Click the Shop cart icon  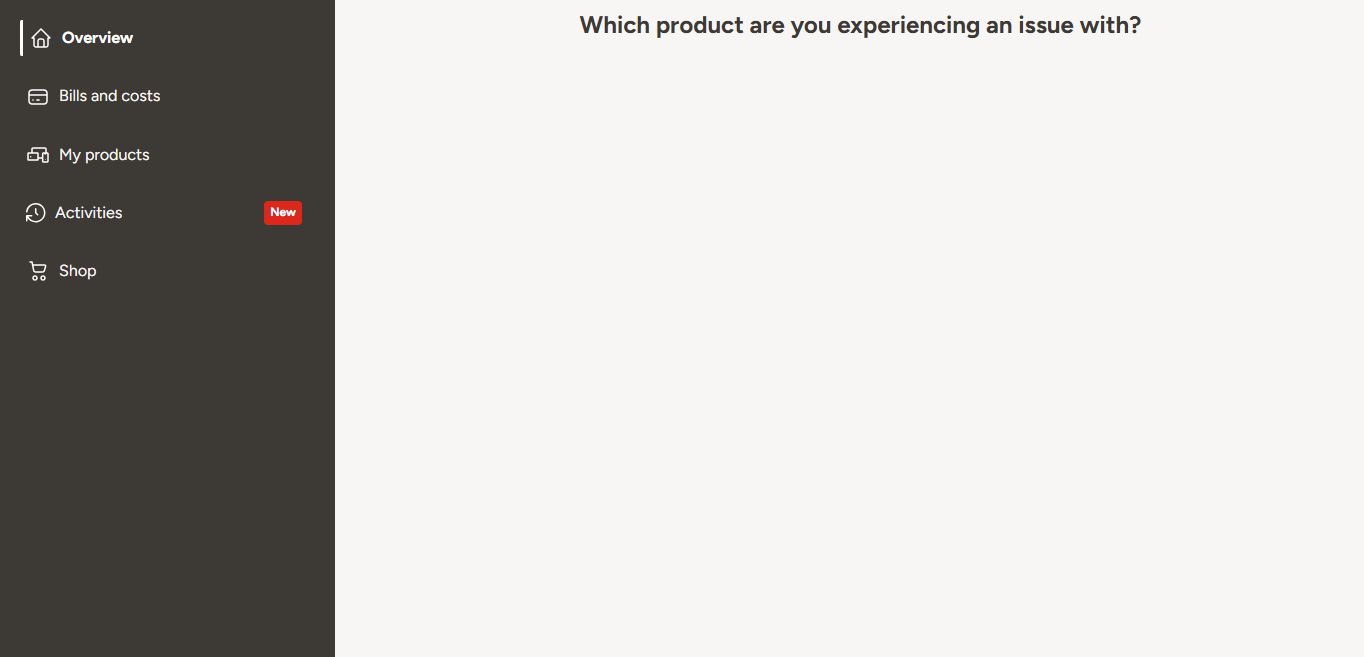[38, 271]
